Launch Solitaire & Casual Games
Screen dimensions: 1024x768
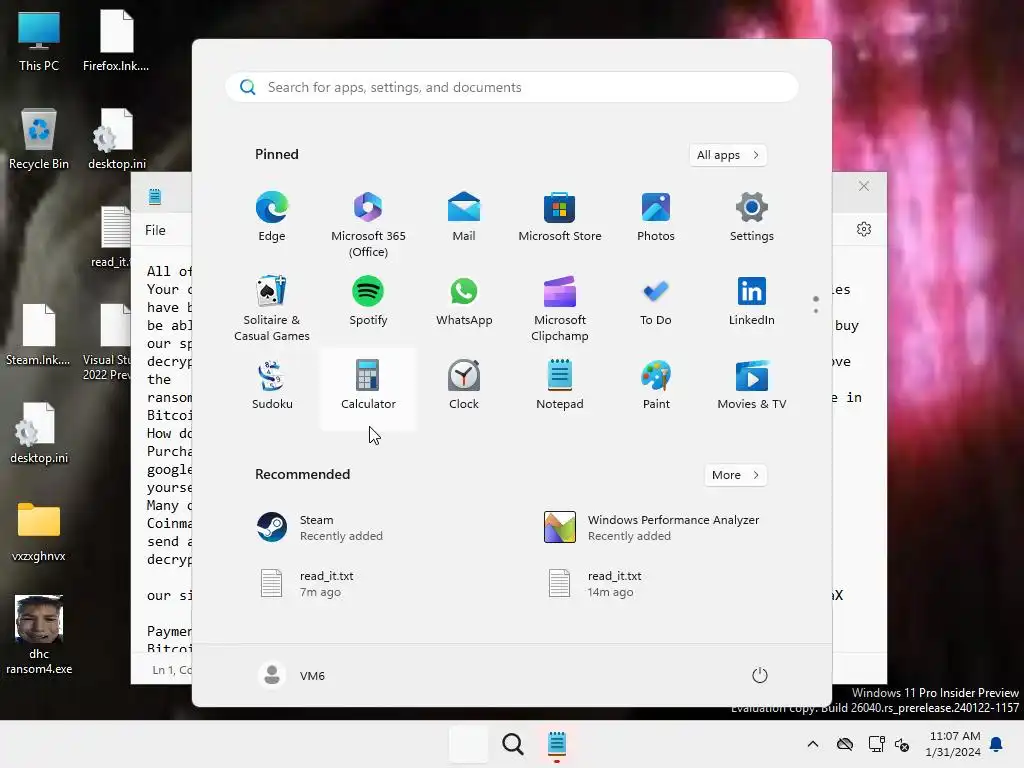tap(272, 308)
